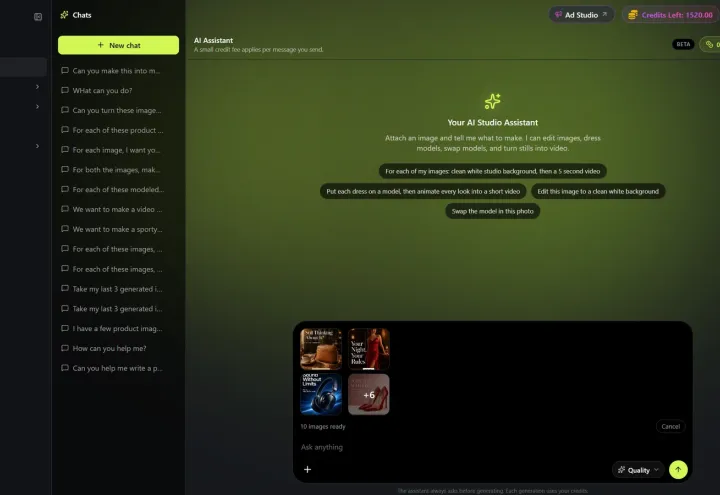720x495 pixels.
Task: Send message with the arrow button
Action: [x=678, y=470]
